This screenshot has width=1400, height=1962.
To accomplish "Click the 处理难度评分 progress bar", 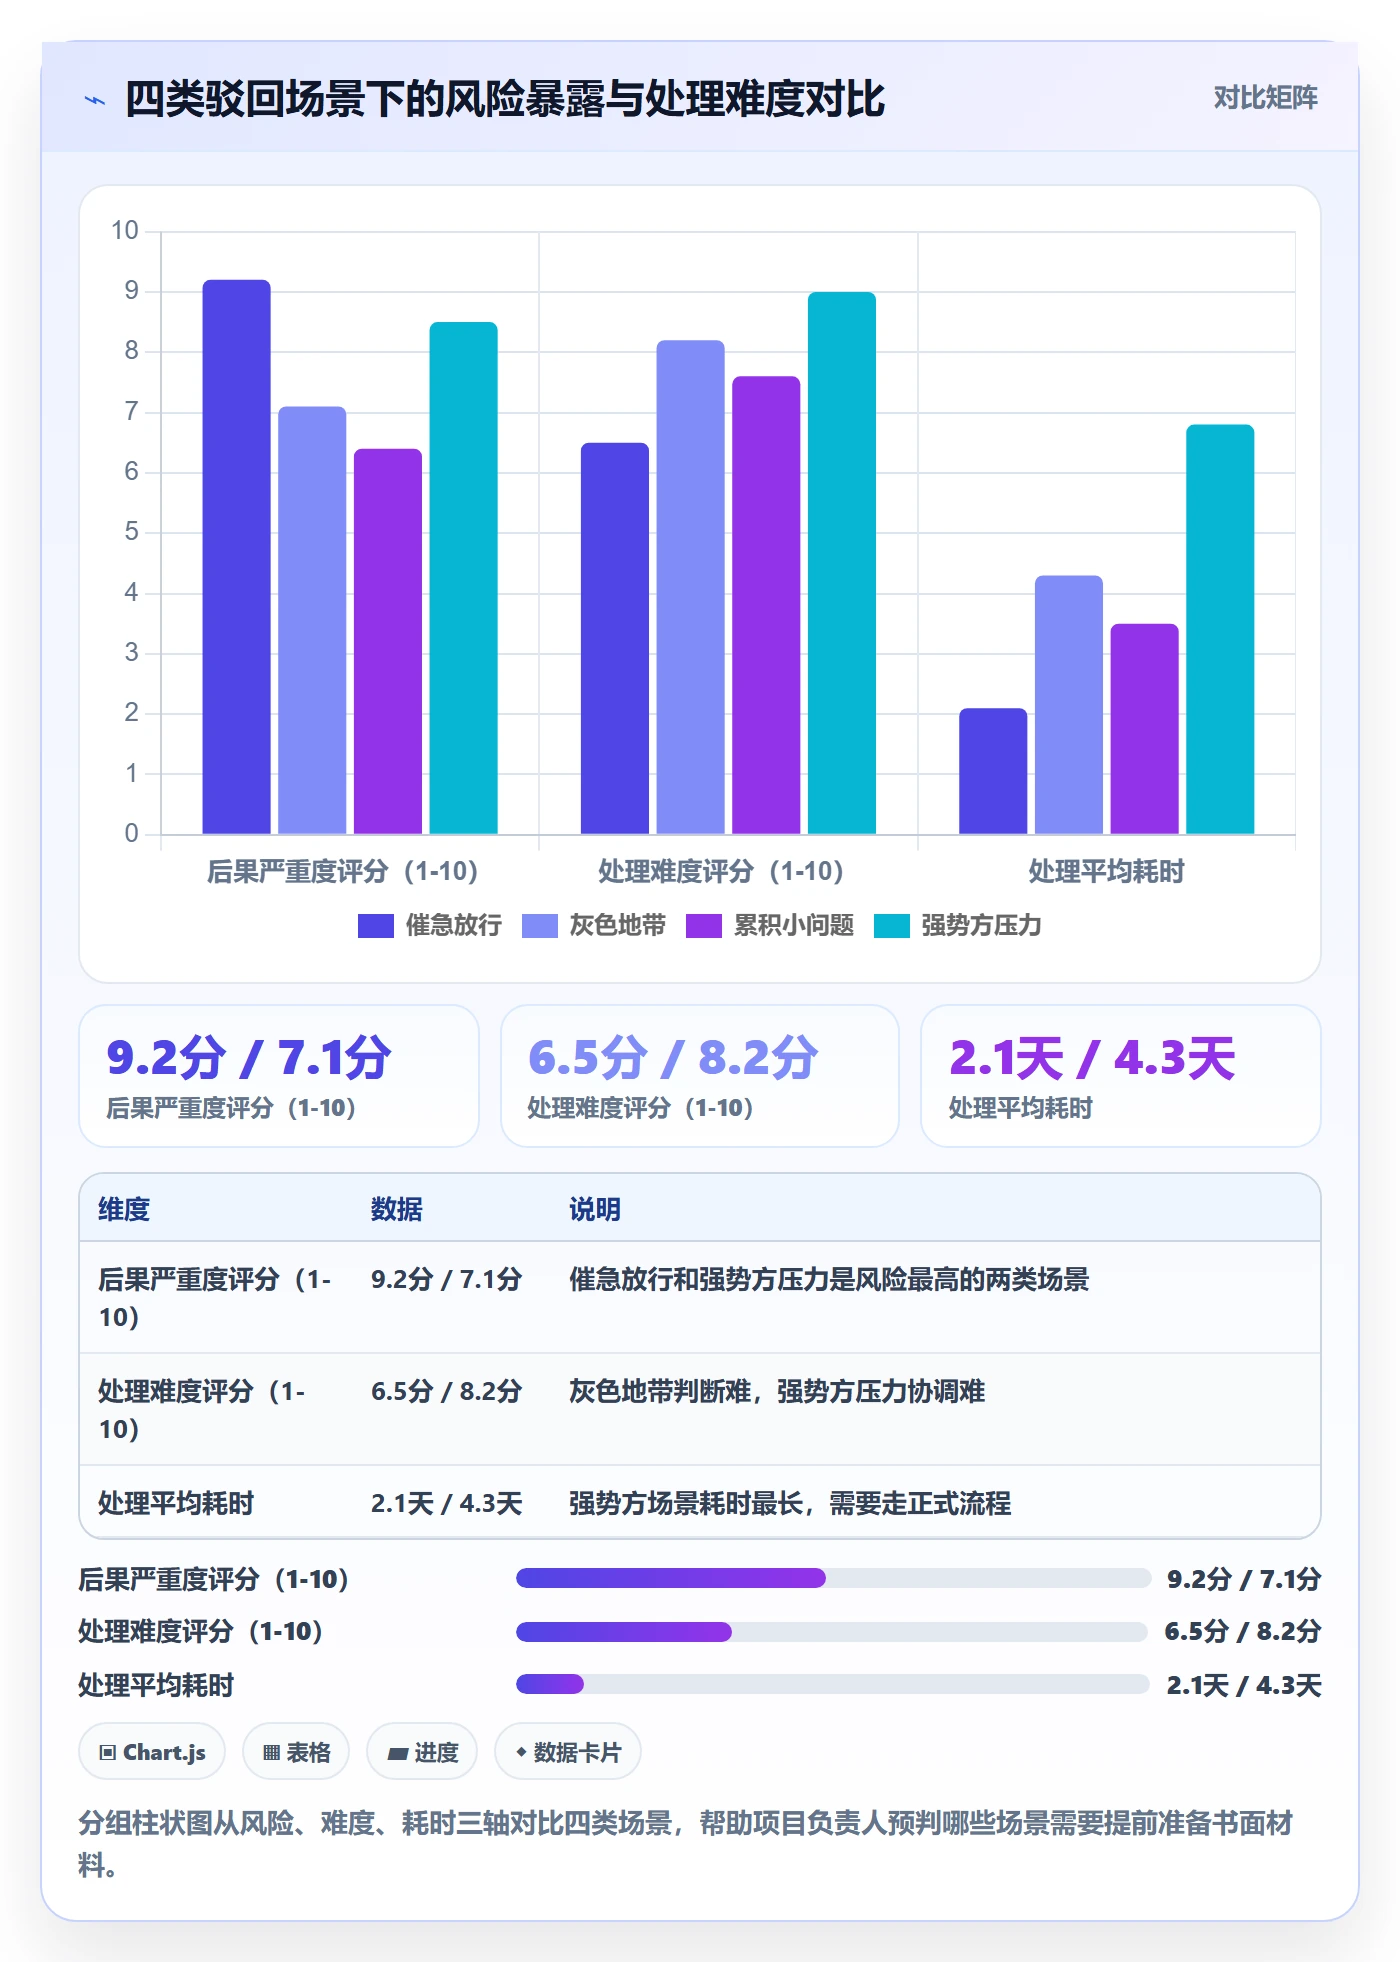I will tap(832, 1632).
